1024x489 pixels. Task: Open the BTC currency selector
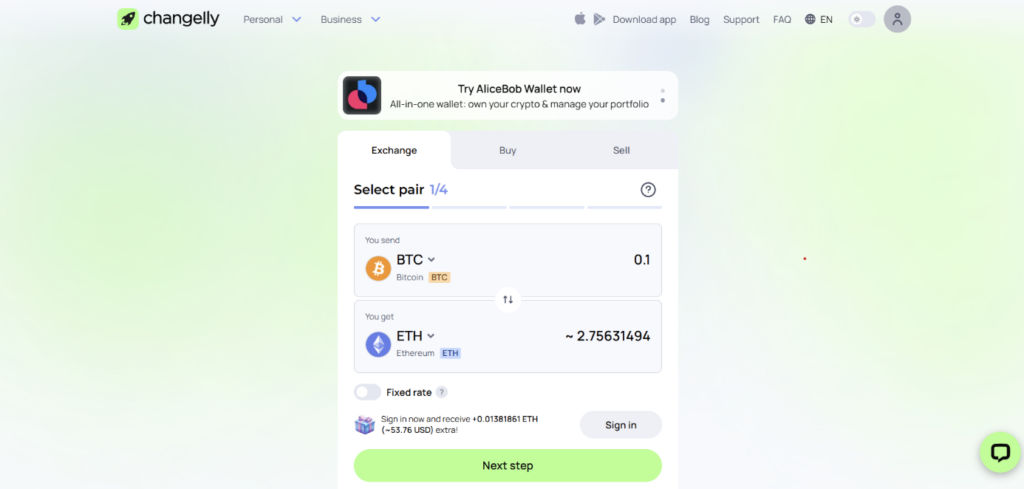coord(416,260)
